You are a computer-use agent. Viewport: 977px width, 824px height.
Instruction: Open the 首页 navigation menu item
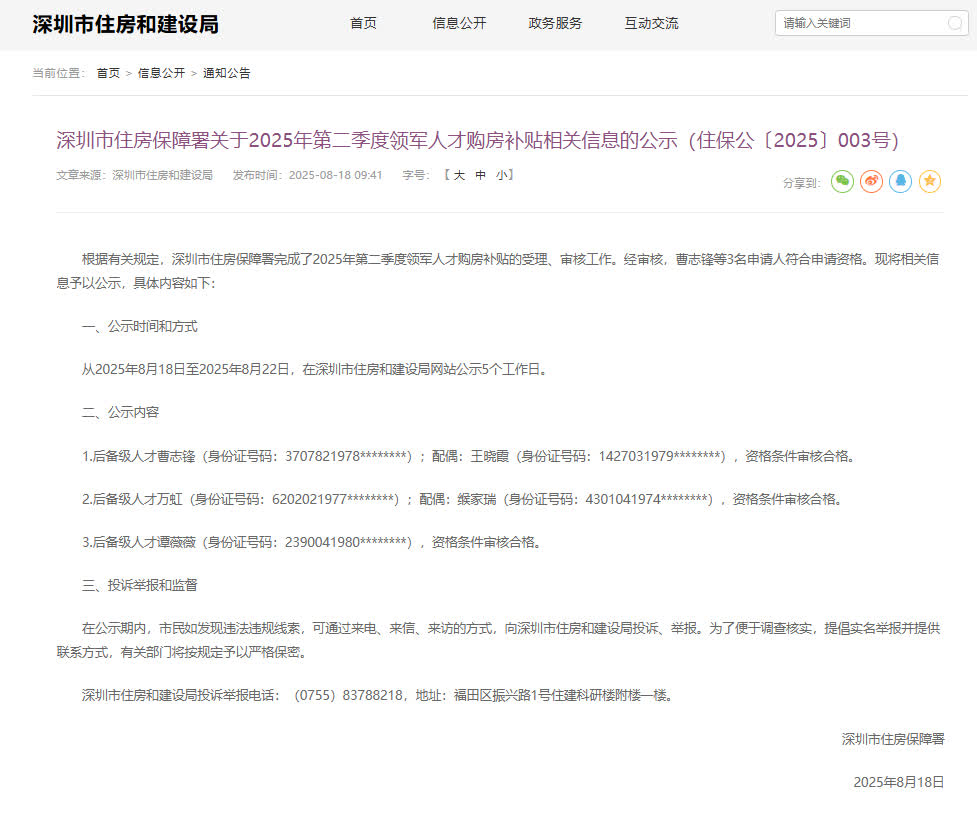(363, 23)
